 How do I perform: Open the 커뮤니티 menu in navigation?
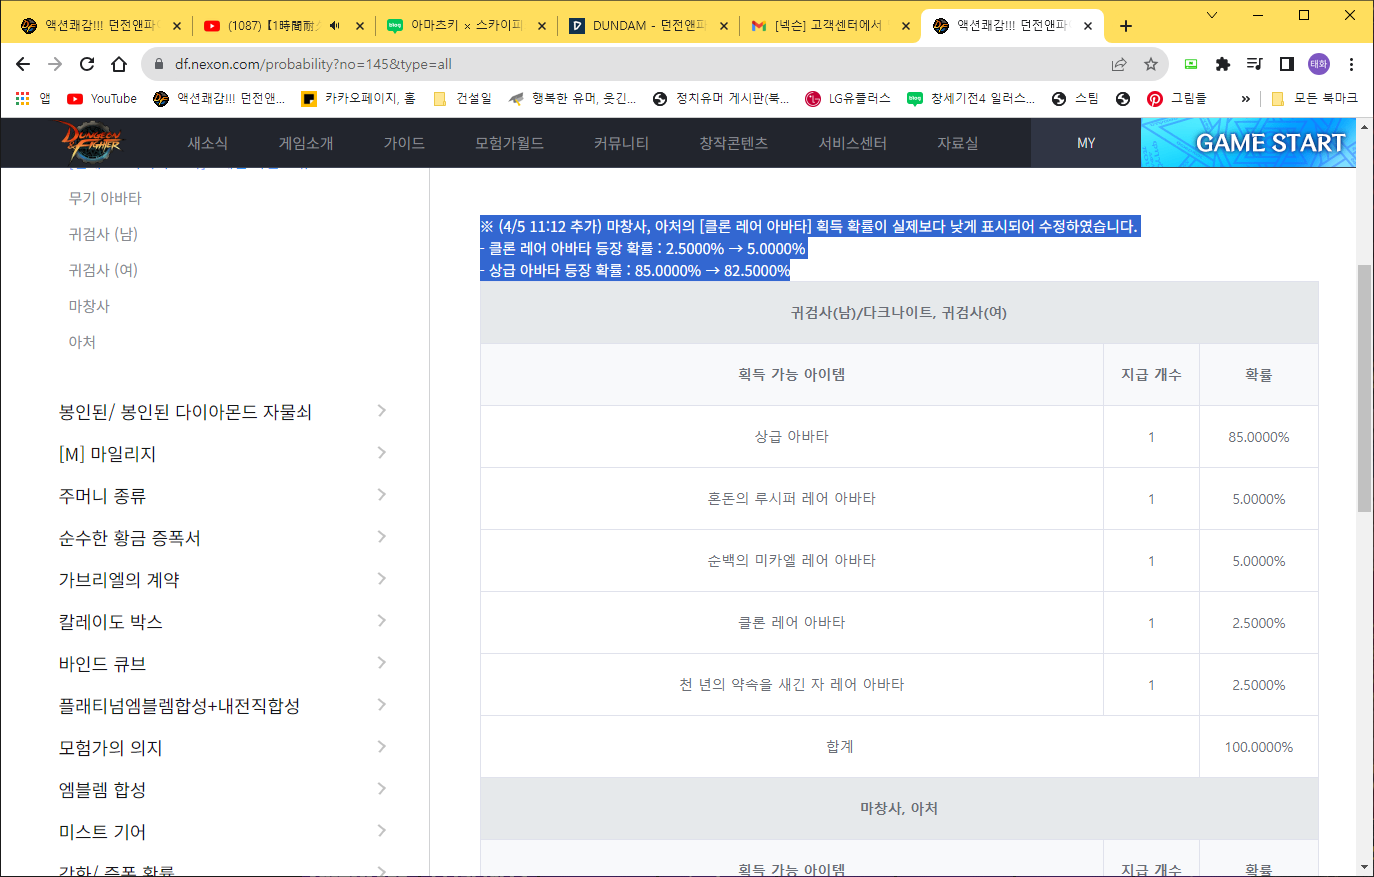621,143
